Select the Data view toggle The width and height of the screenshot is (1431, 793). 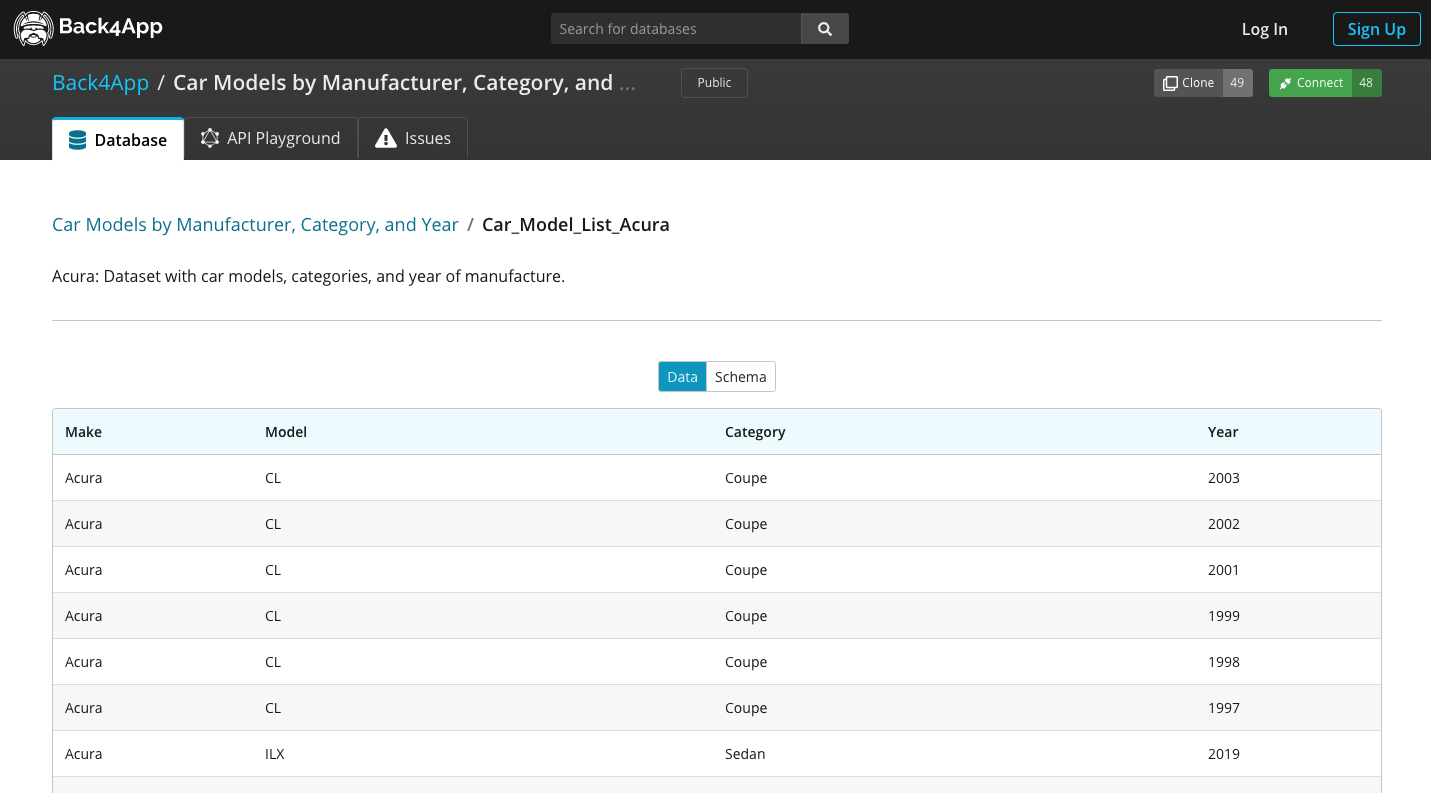tap(682, 377)
